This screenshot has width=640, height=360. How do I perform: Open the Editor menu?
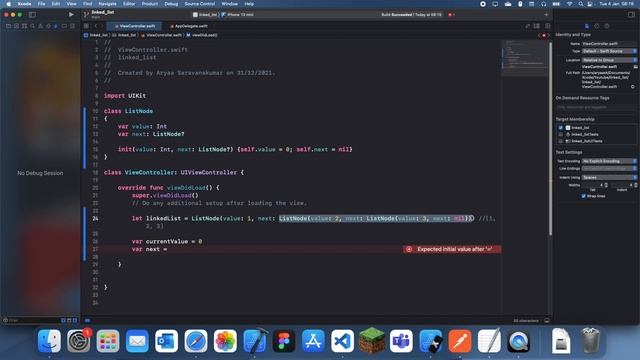(x=129, y=4)
